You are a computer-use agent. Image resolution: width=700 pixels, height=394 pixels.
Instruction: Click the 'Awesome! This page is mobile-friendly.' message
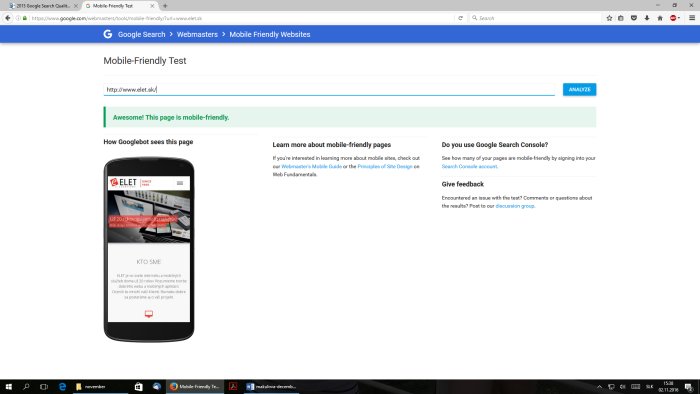(x=171, y=117)
